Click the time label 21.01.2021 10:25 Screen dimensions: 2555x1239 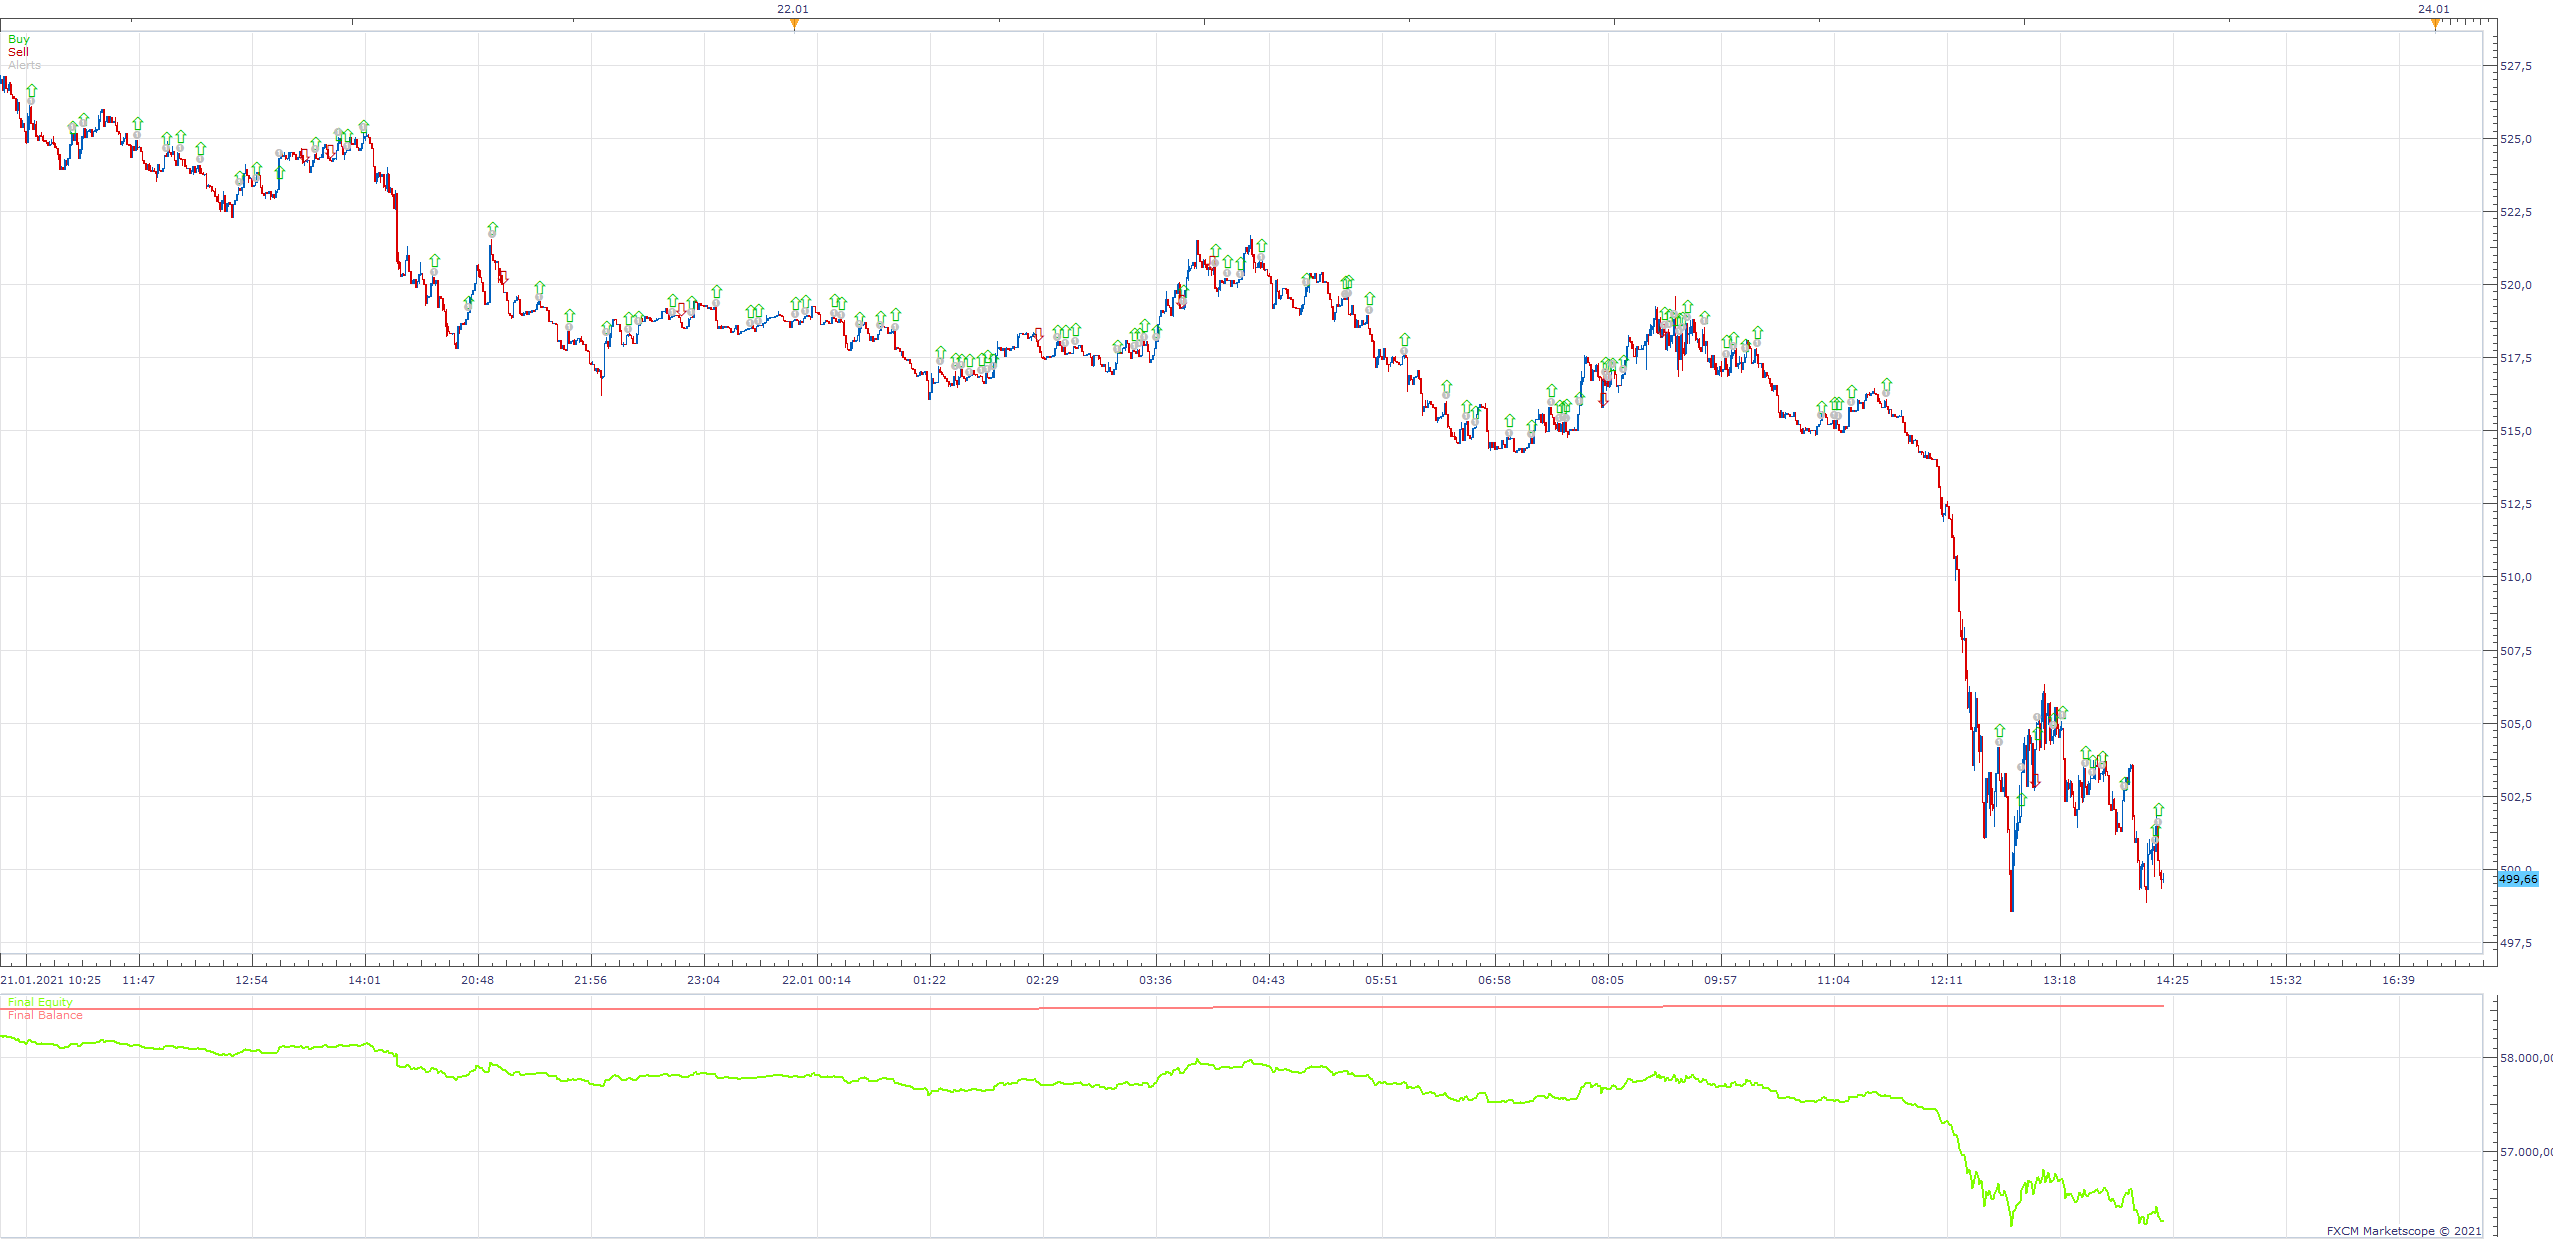(51, 980)
